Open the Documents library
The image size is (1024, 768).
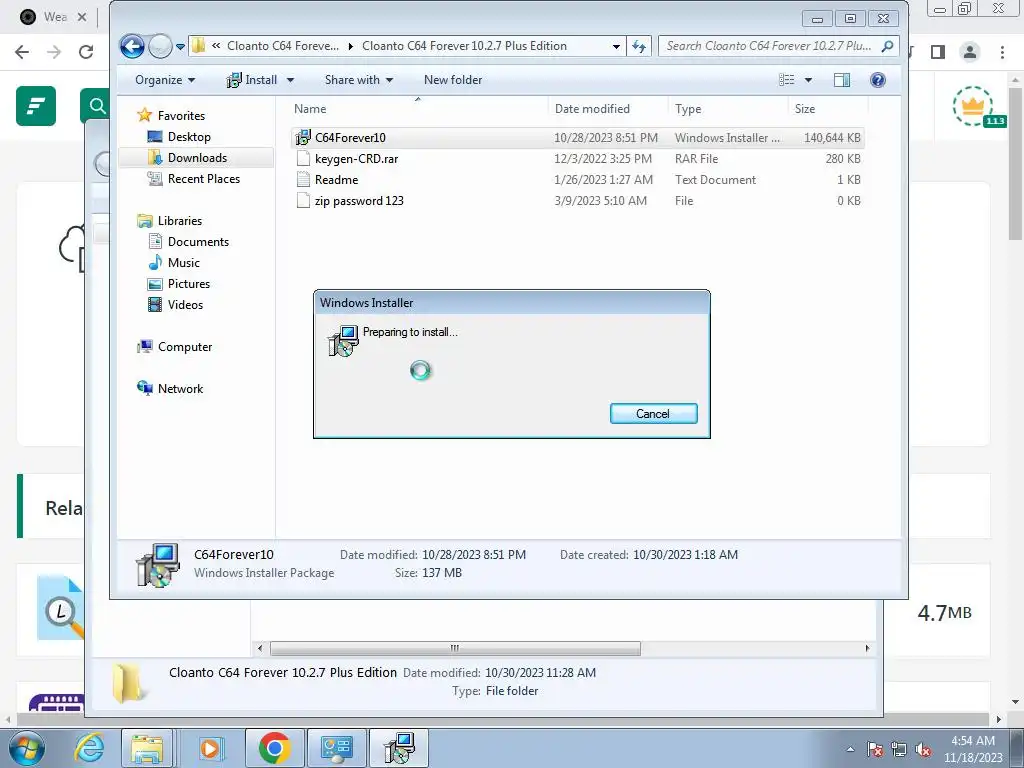click(x=198, y=242)
